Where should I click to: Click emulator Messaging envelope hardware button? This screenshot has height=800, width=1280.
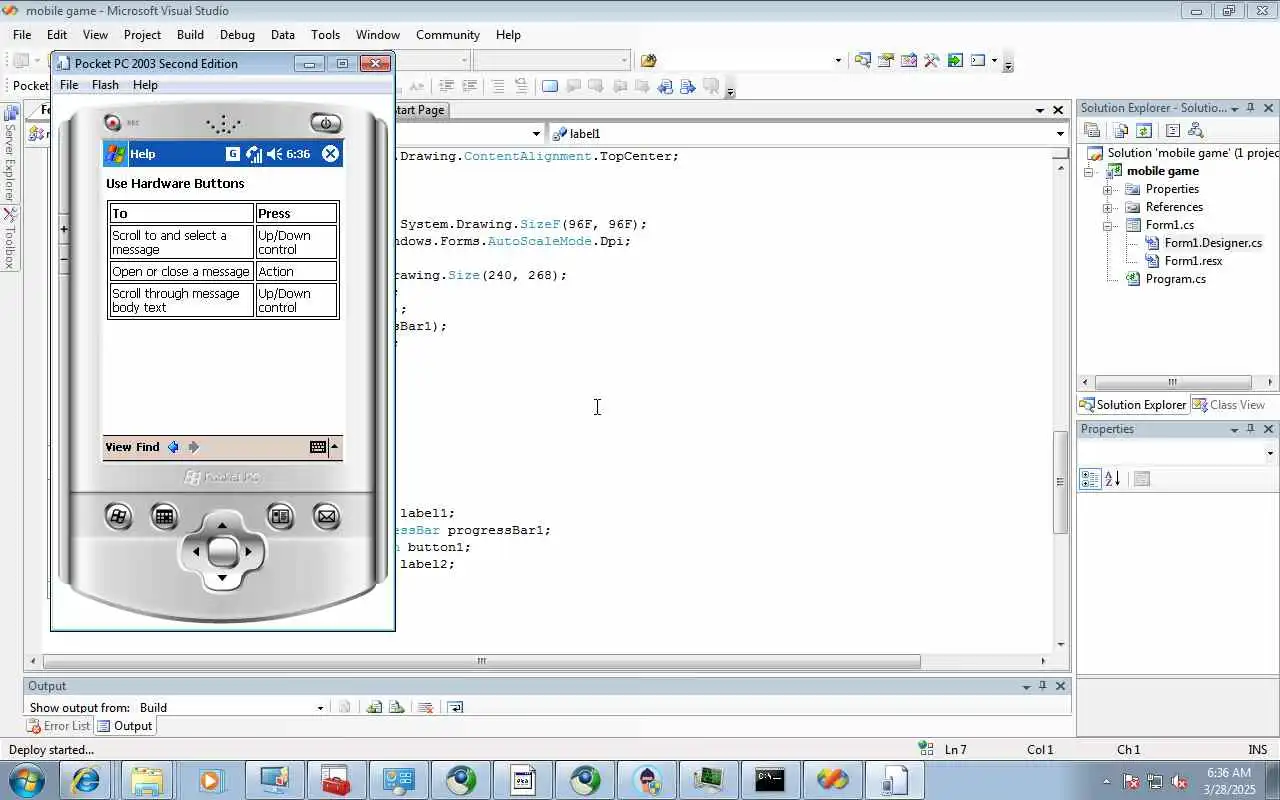[326, 516]
